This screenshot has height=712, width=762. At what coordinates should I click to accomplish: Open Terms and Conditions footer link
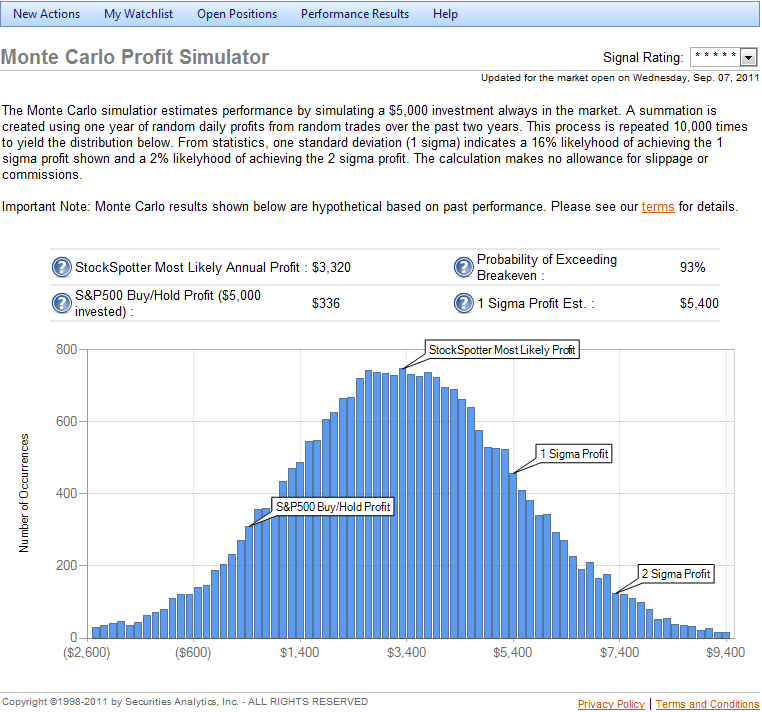707,704
